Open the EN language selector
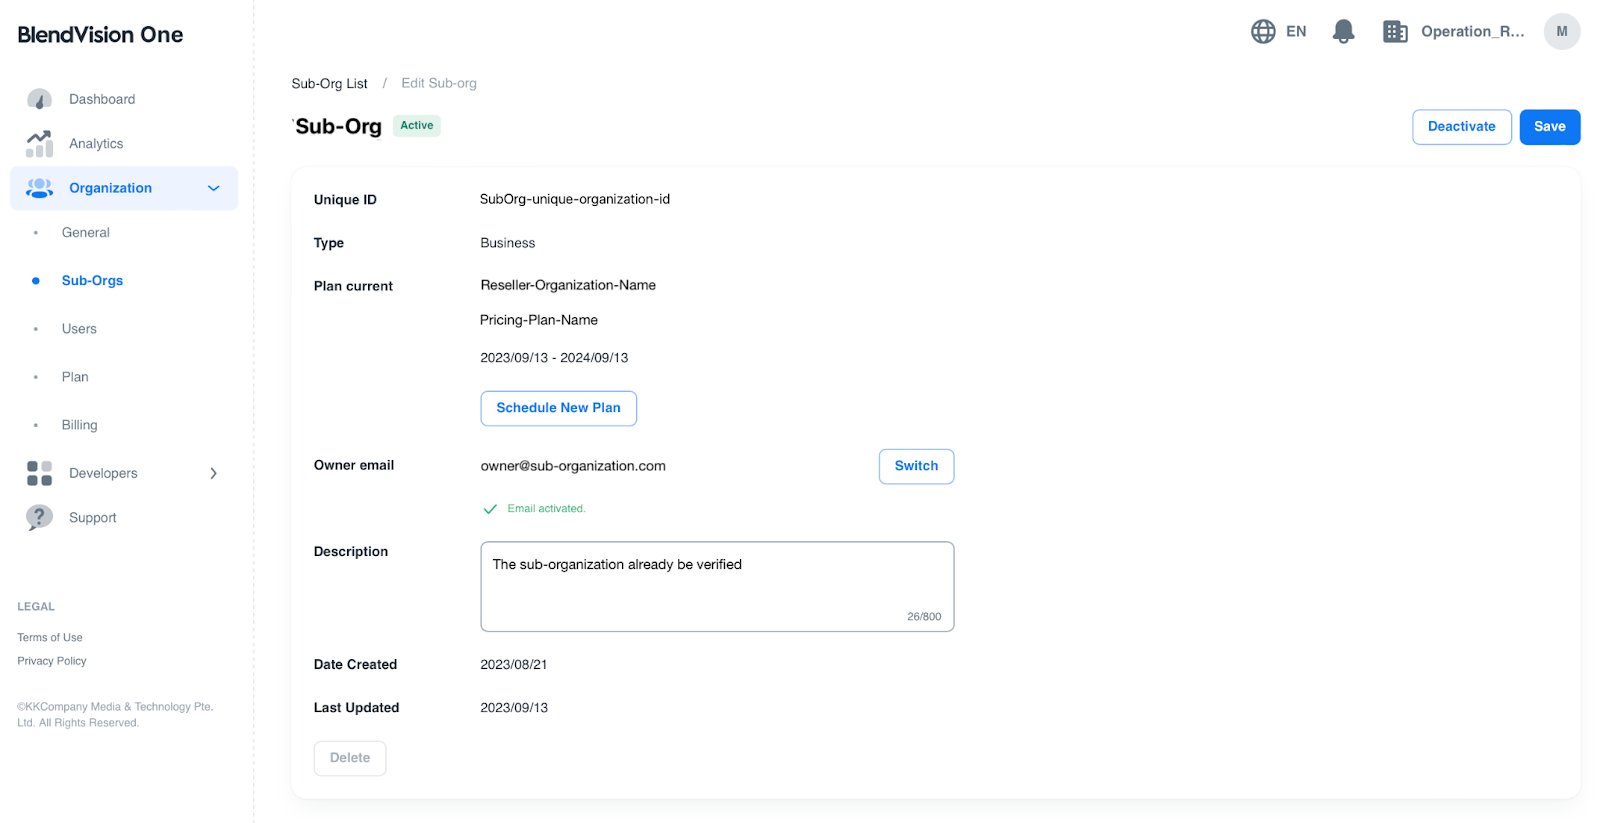 (1296, 32)
